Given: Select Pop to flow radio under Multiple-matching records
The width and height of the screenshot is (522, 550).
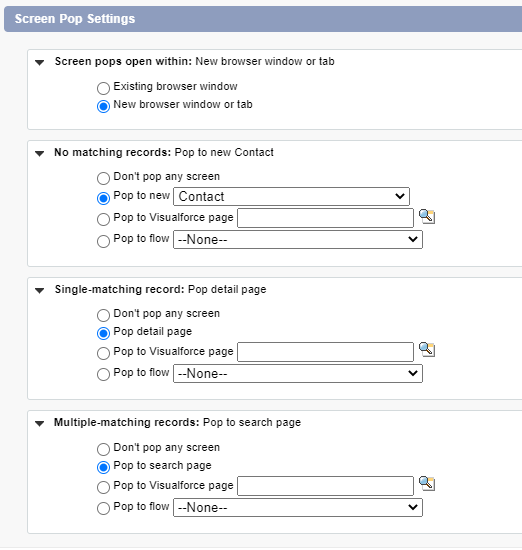Looking at the screenshot, I should click(x=103, y=508).
